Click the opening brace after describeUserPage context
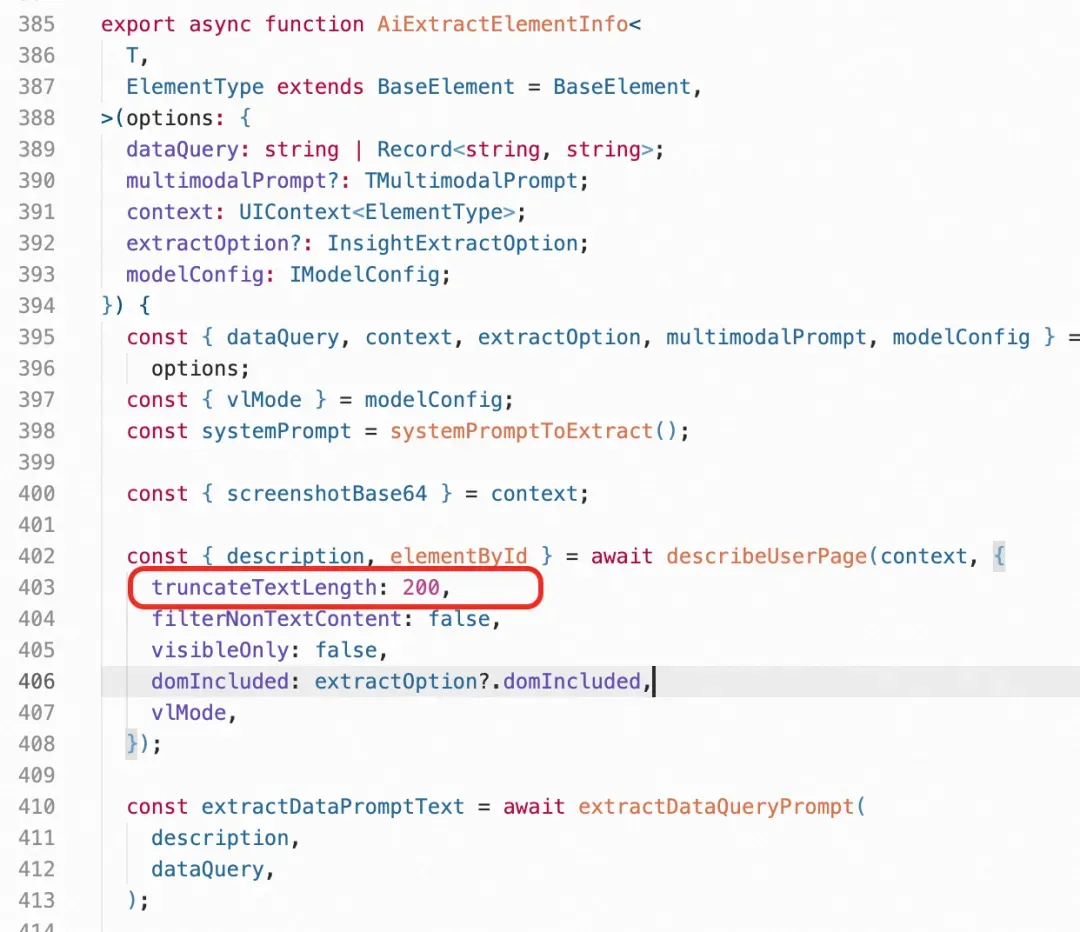The height and width of the screenshot is (932, 1080). tap(999, 556)
